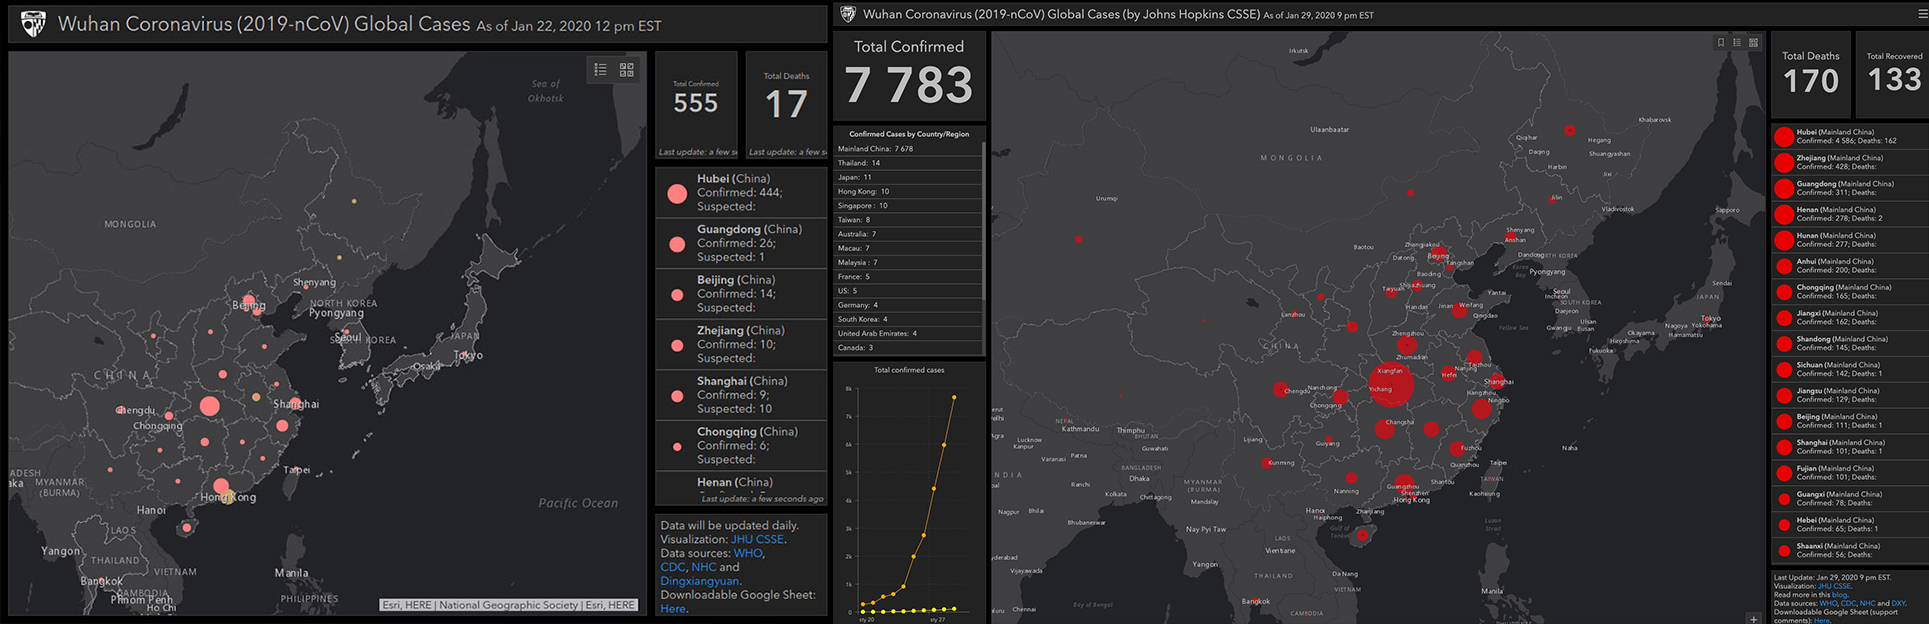Open basemap grid icon on right map
1929x624 pixels.
(x=1753, y=43)
